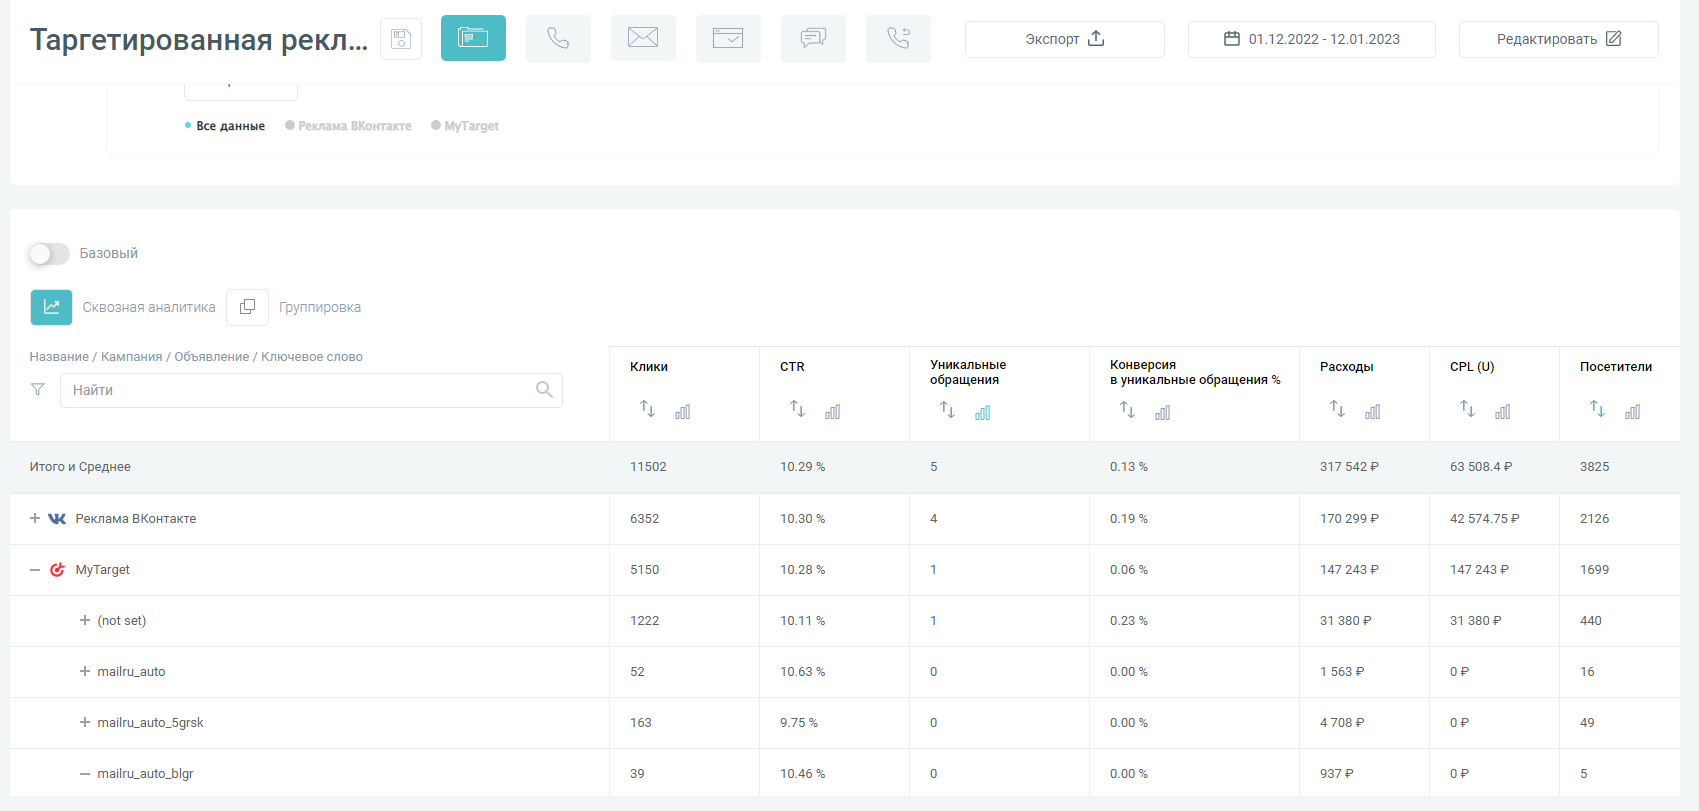This screenshot has height=811, width=1699.
Task: Click the Найти search field
Action: click(300, 390)
